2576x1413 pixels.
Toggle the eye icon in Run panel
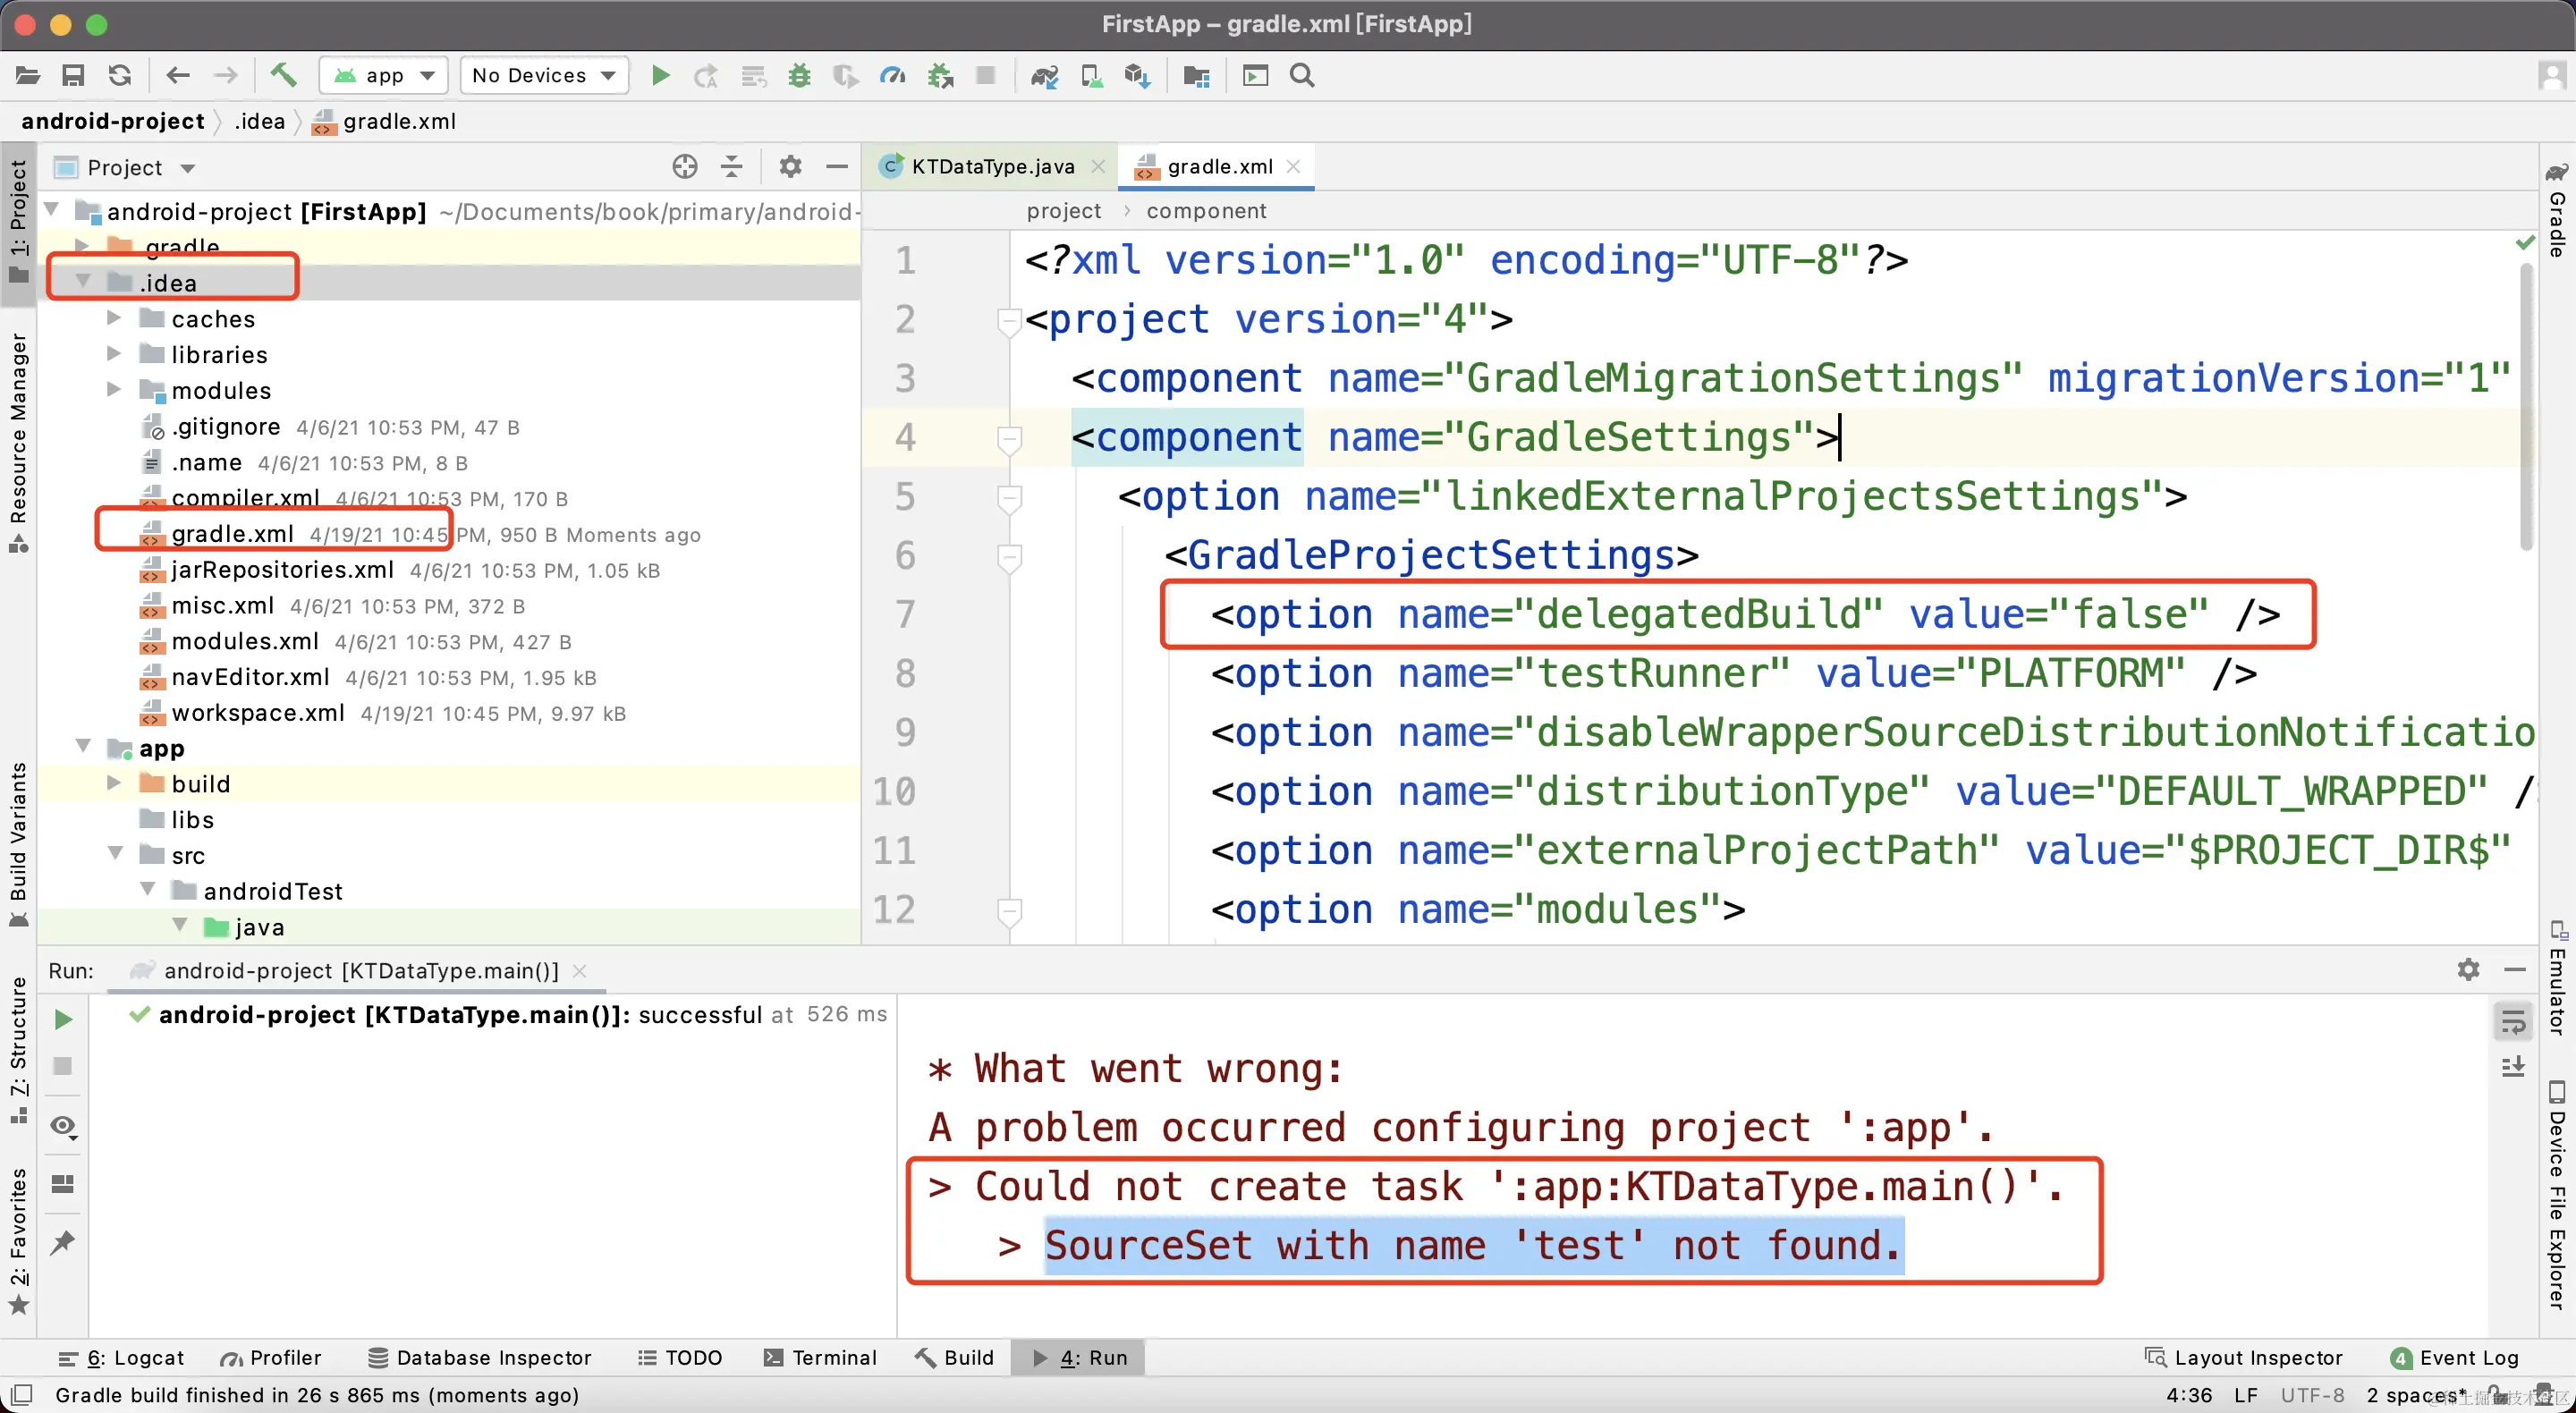click(63, 1126)
